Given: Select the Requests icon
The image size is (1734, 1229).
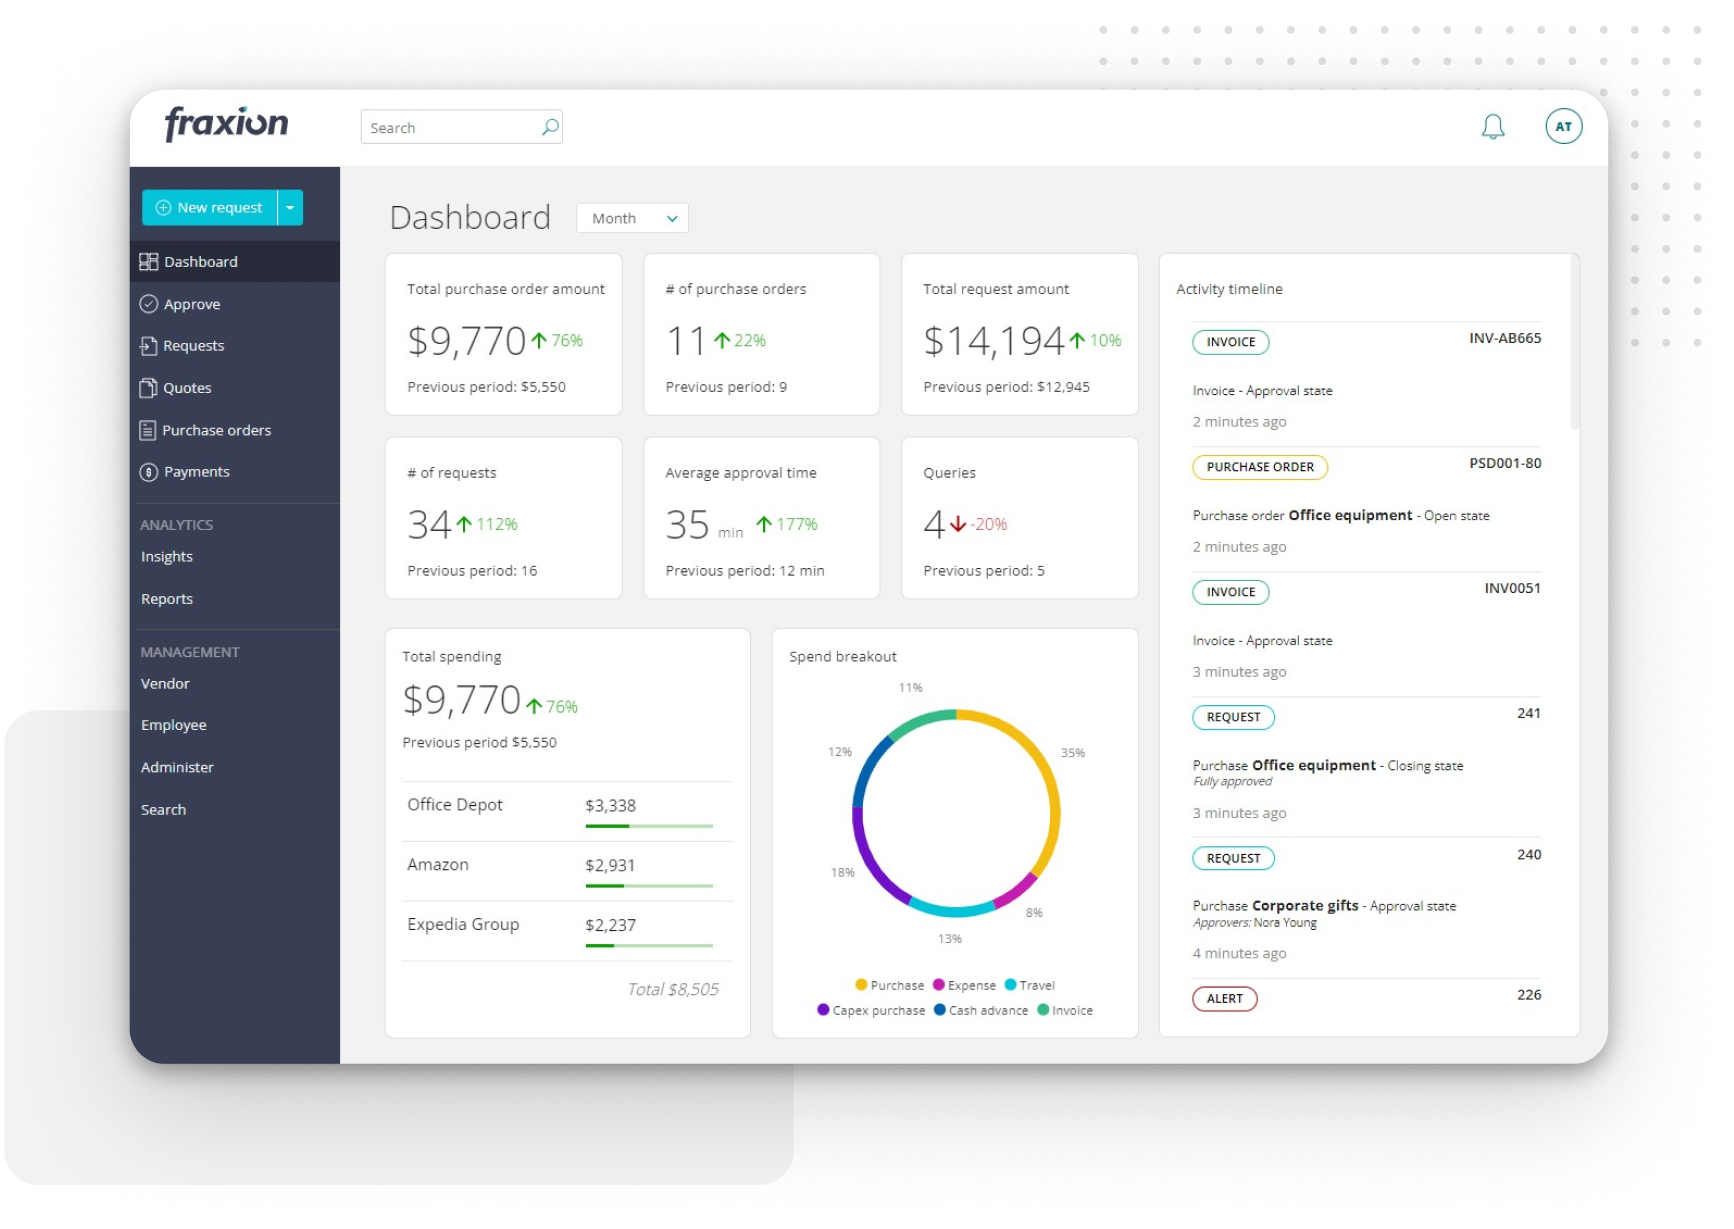Looking at the screenshot, I should point(149,345).
